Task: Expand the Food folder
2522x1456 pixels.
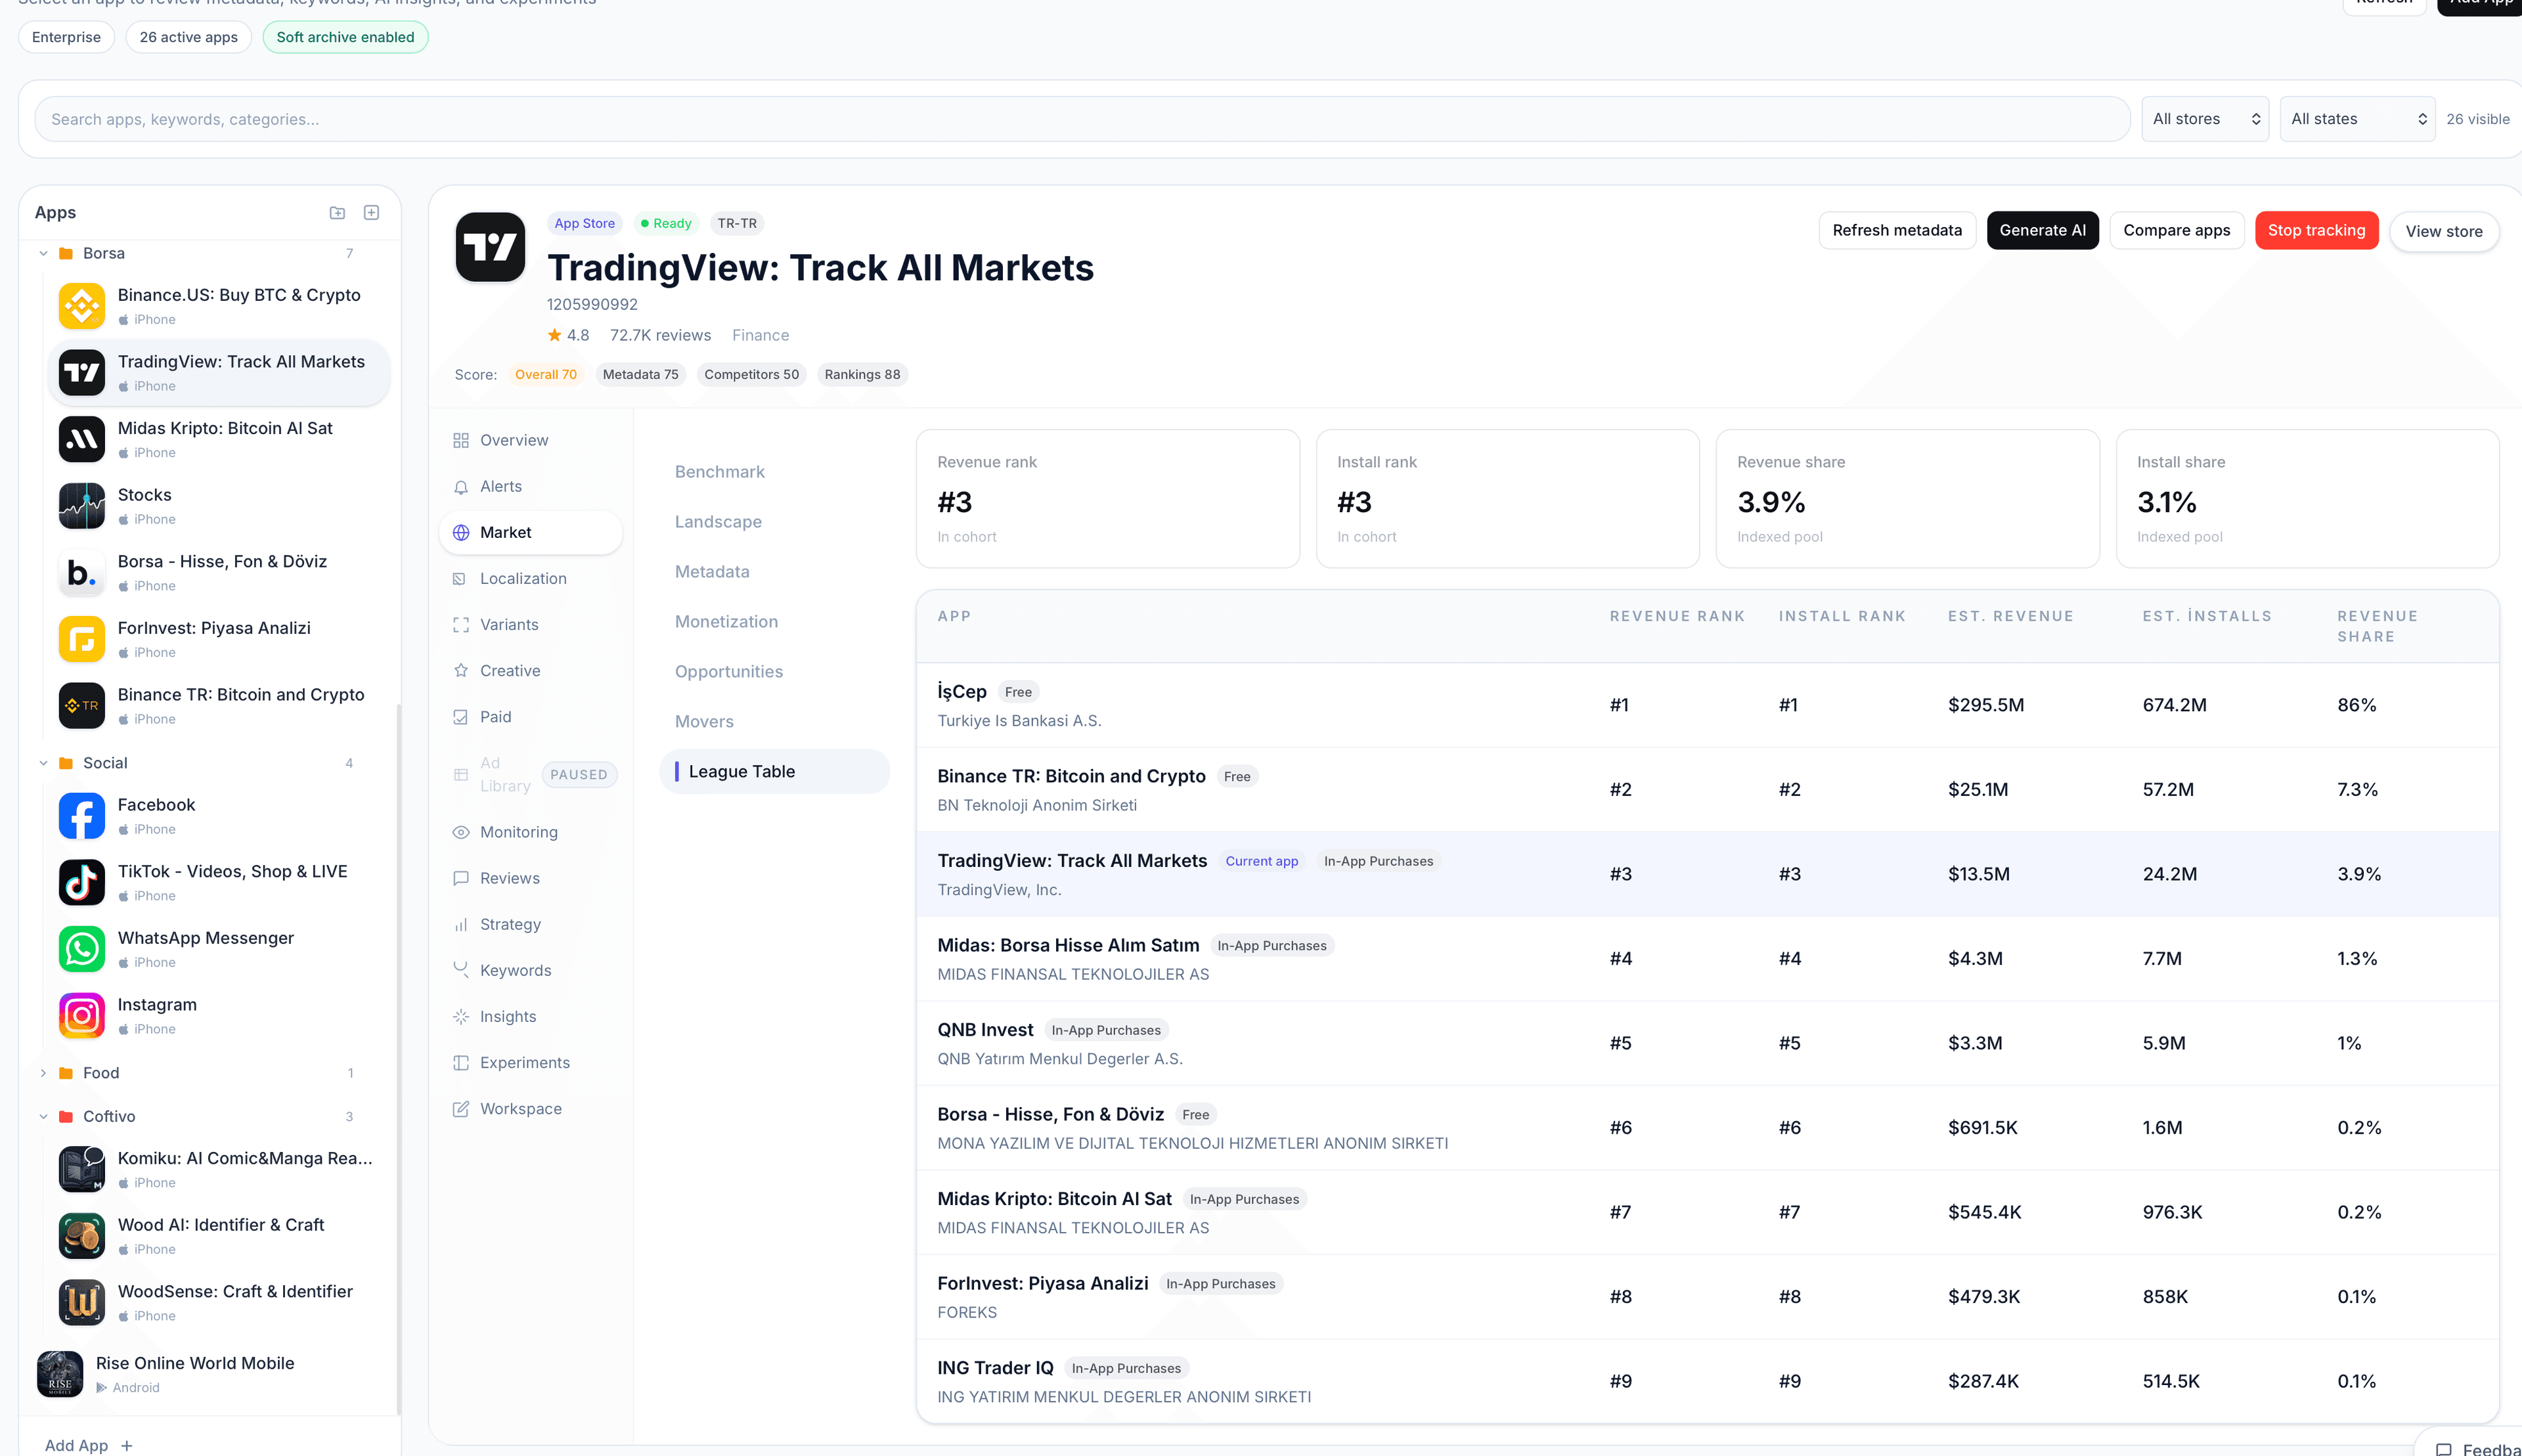Action: (43, 1073)
